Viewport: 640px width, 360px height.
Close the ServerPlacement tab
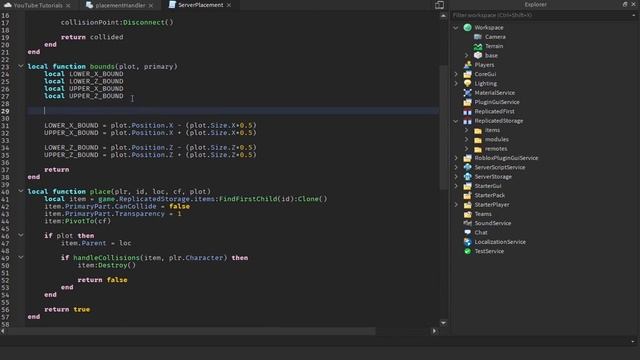pyautogui.click(x=229, y=5)
